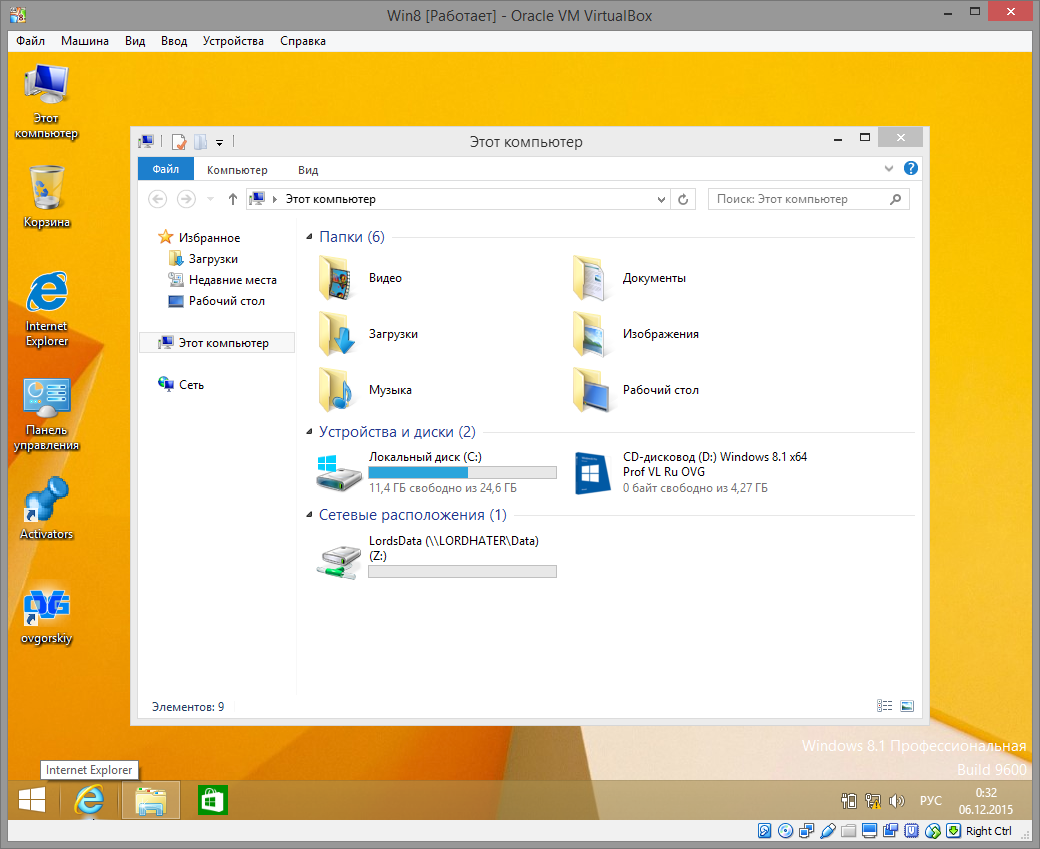Click the search magnifier icon
1040x849 pixels.
pos(895,199)
